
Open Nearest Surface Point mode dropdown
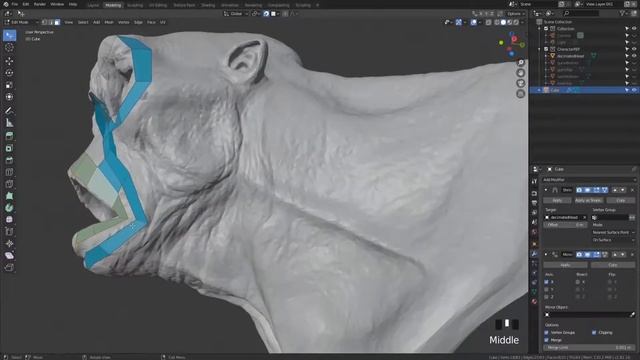pos(613,232)
